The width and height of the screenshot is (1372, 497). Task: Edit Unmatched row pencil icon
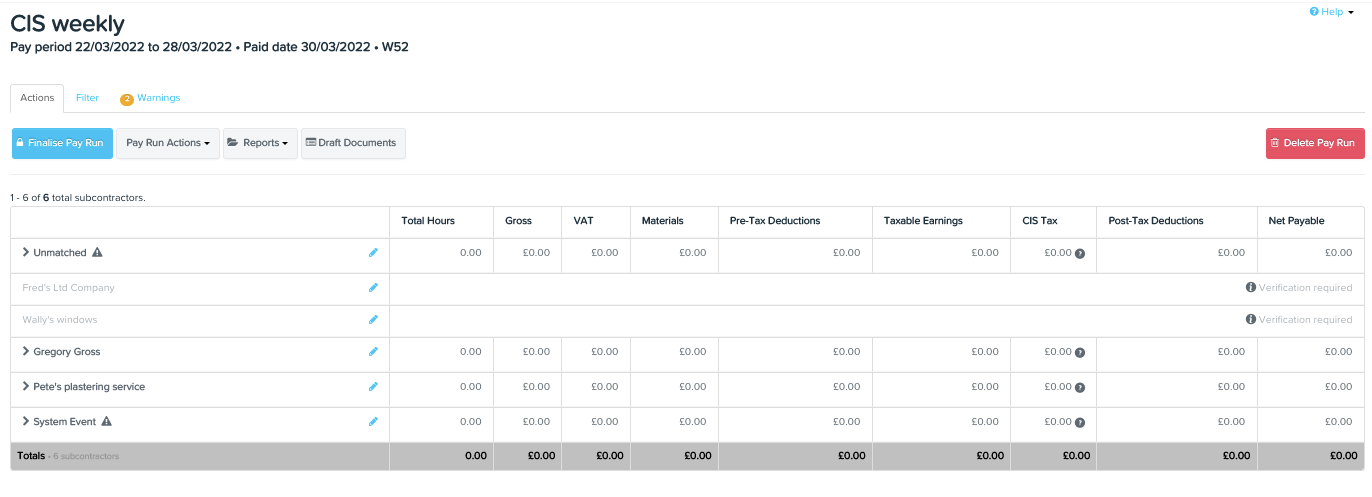[x=373, y=253]
